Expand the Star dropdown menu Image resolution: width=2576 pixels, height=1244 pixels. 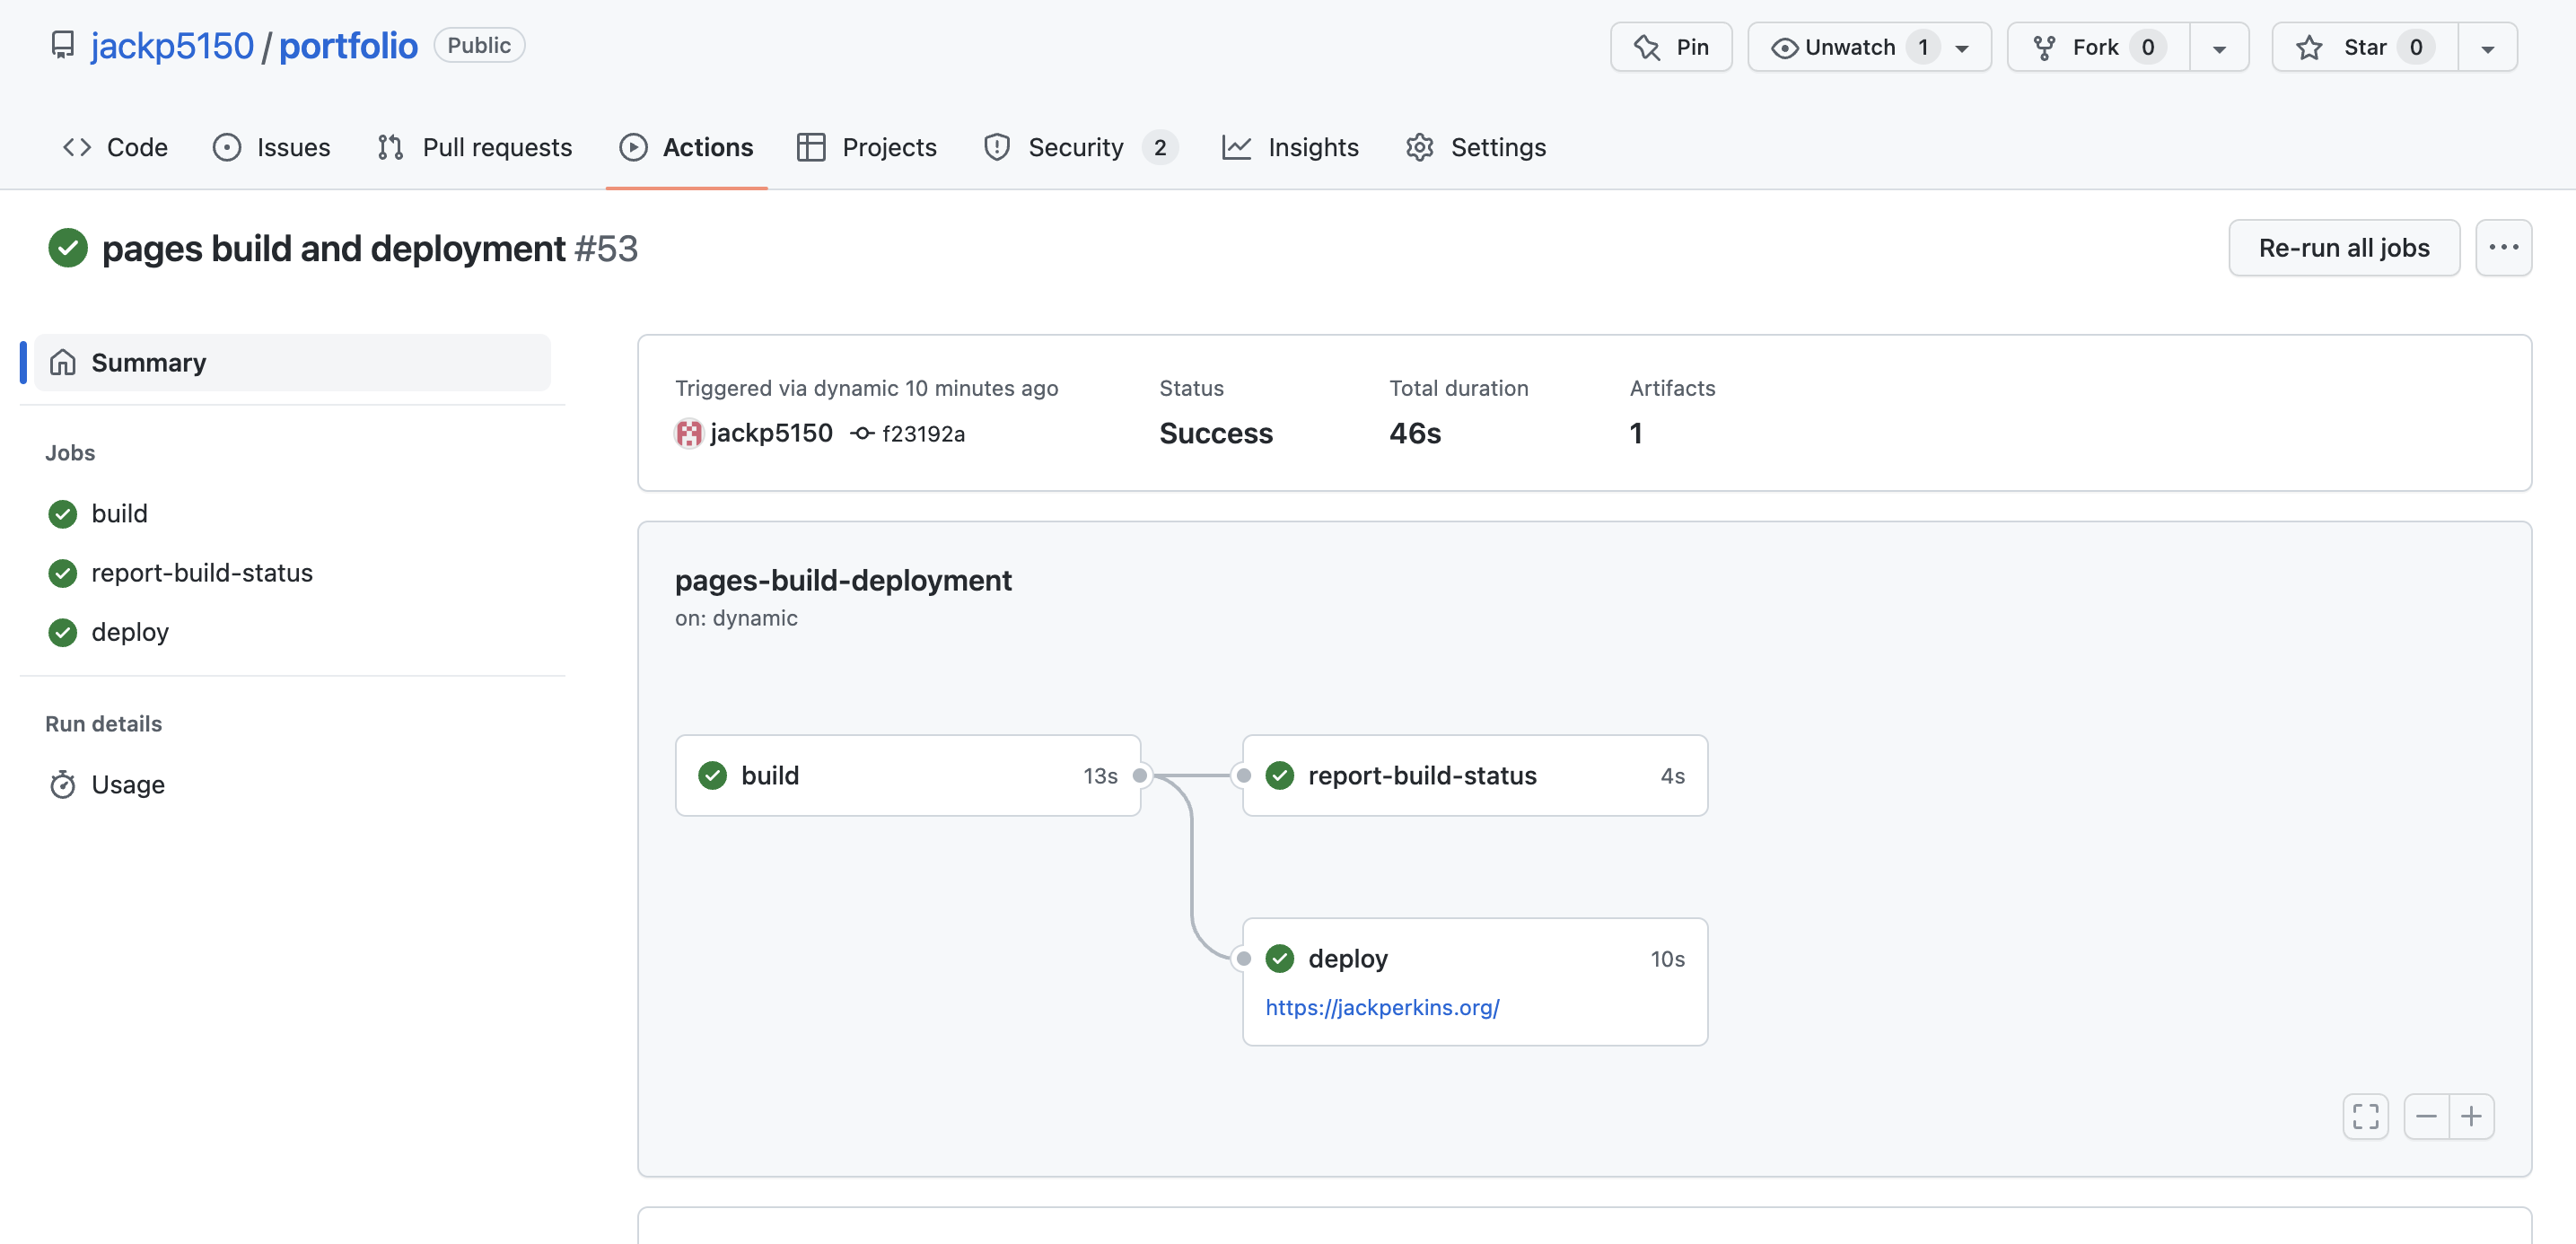pos(2487,46)
